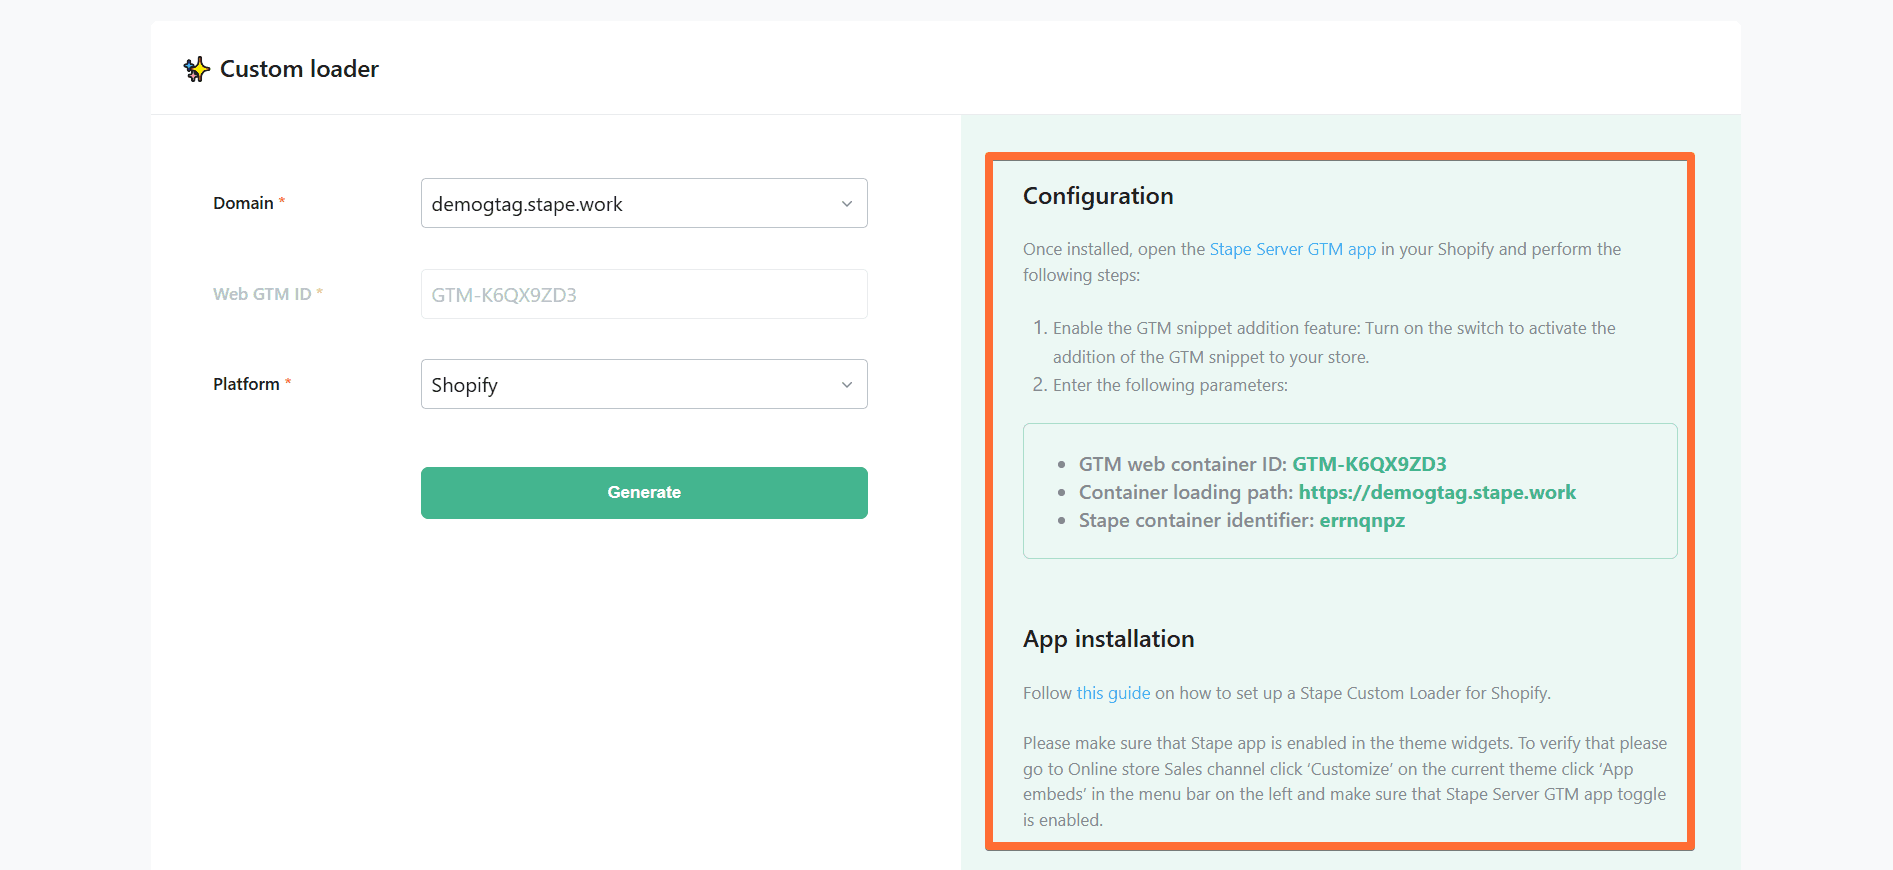Click the Custom loader sparkle icon
Viewport: 1893px width, 870px height.
(x=196, y=69)
